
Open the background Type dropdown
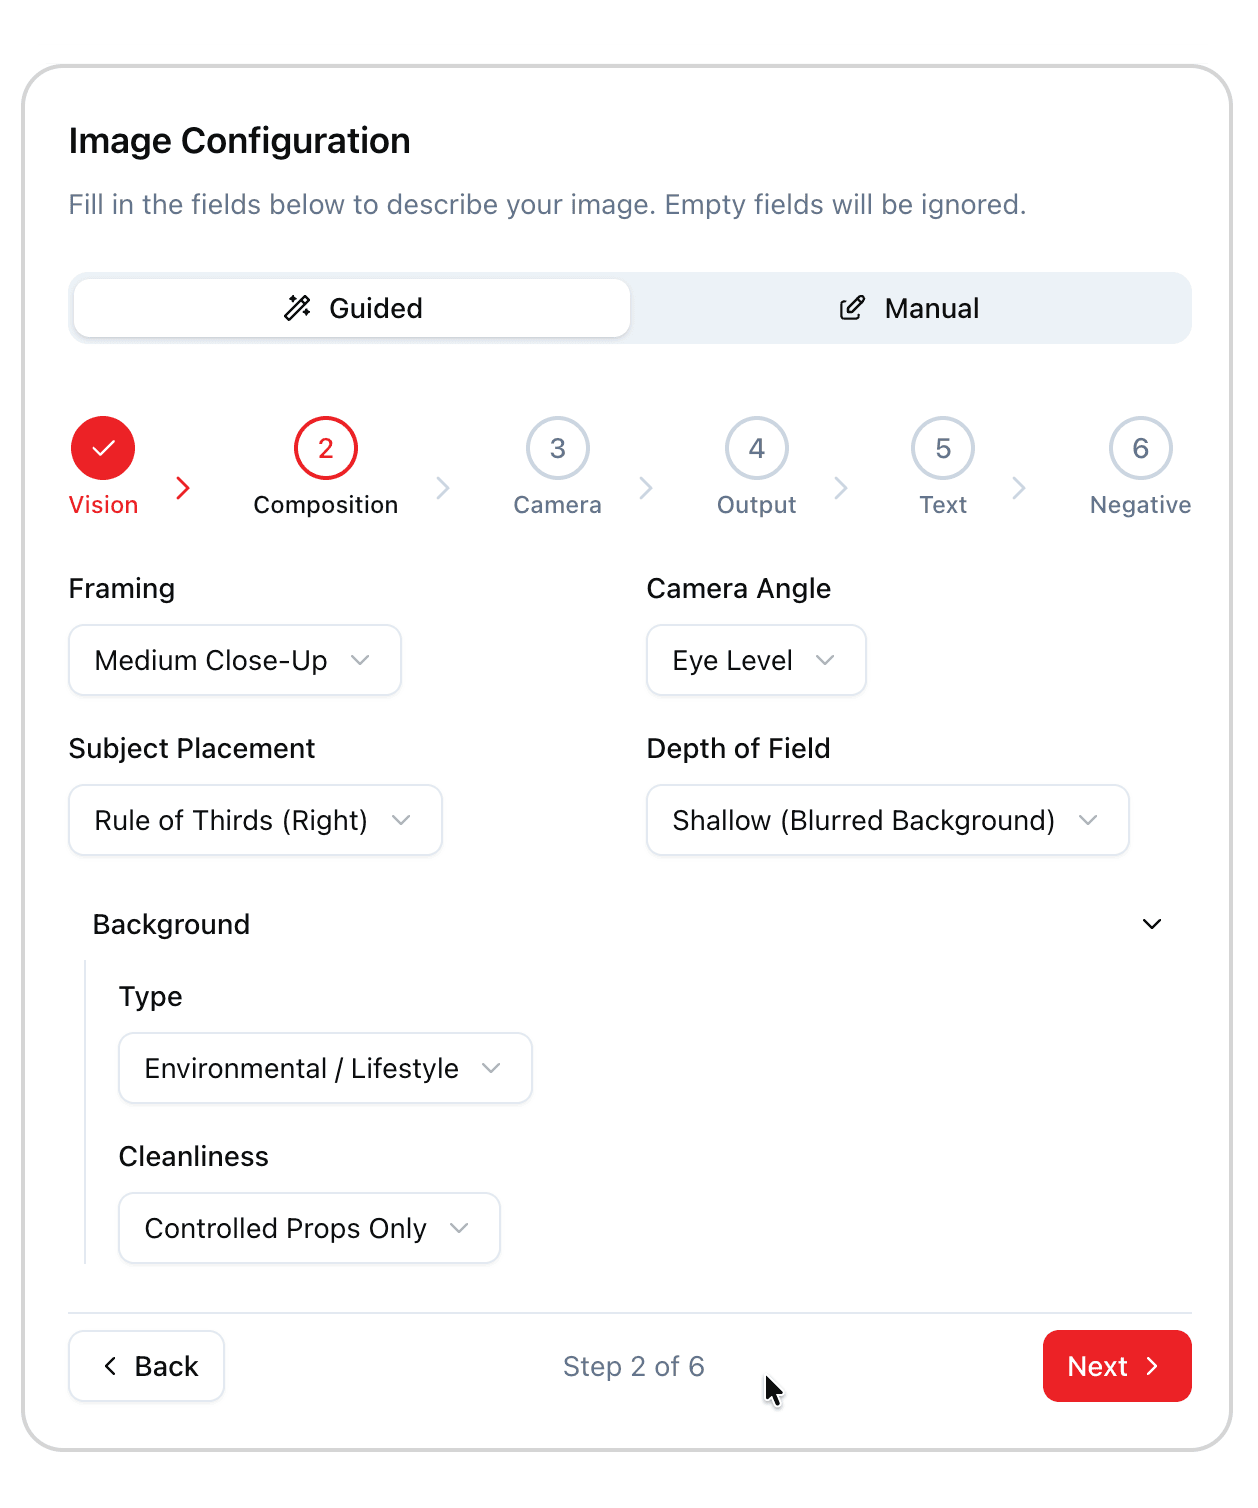point(325,1068)
